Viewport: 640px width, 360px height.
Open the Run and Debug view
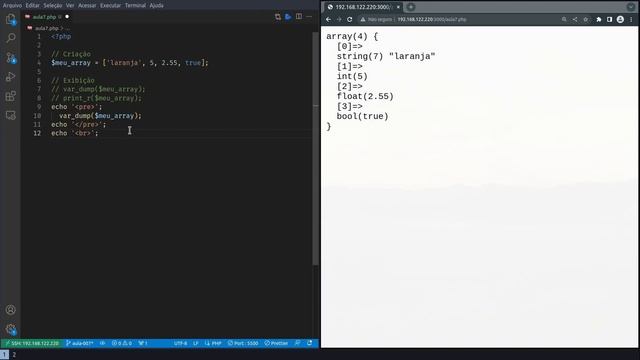pyautogui.click(x=11, y=77)
